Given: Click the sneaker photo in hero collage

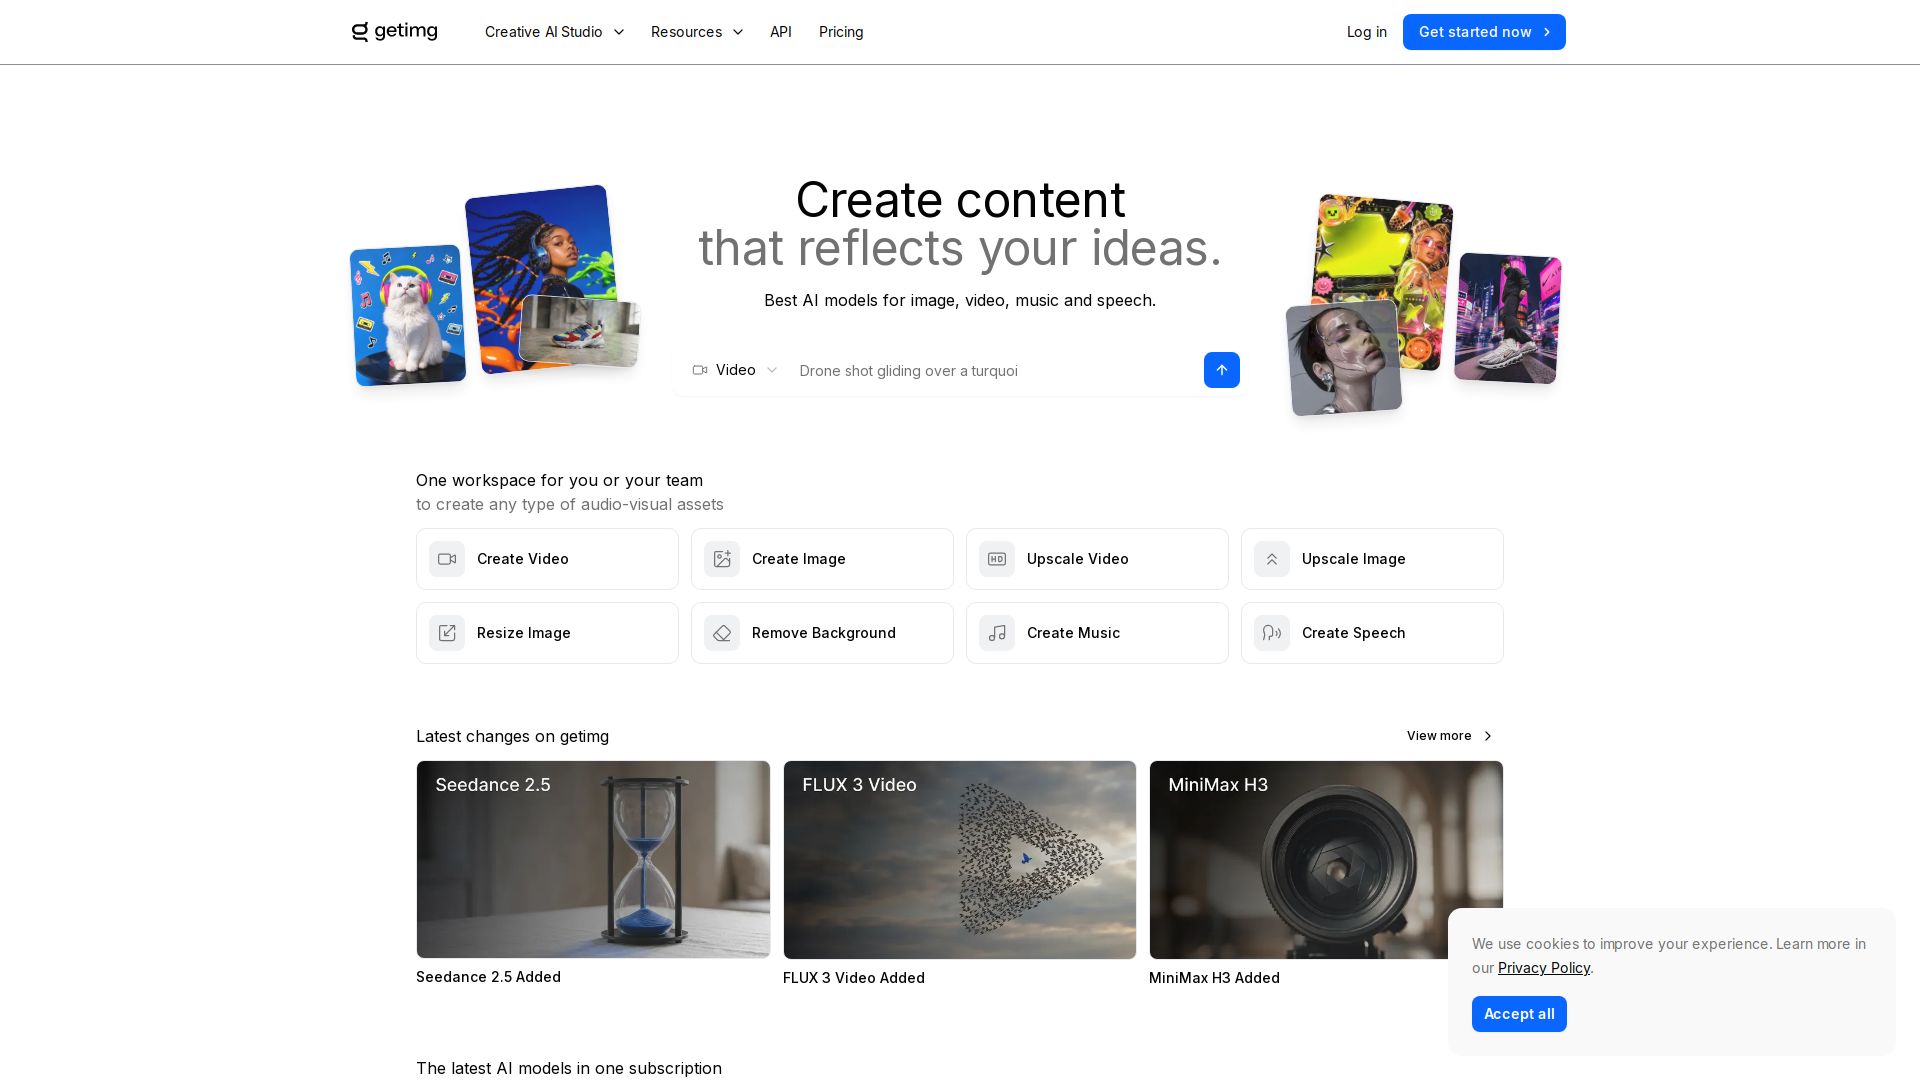Looking at the screenshot, I should pos(580,330).
